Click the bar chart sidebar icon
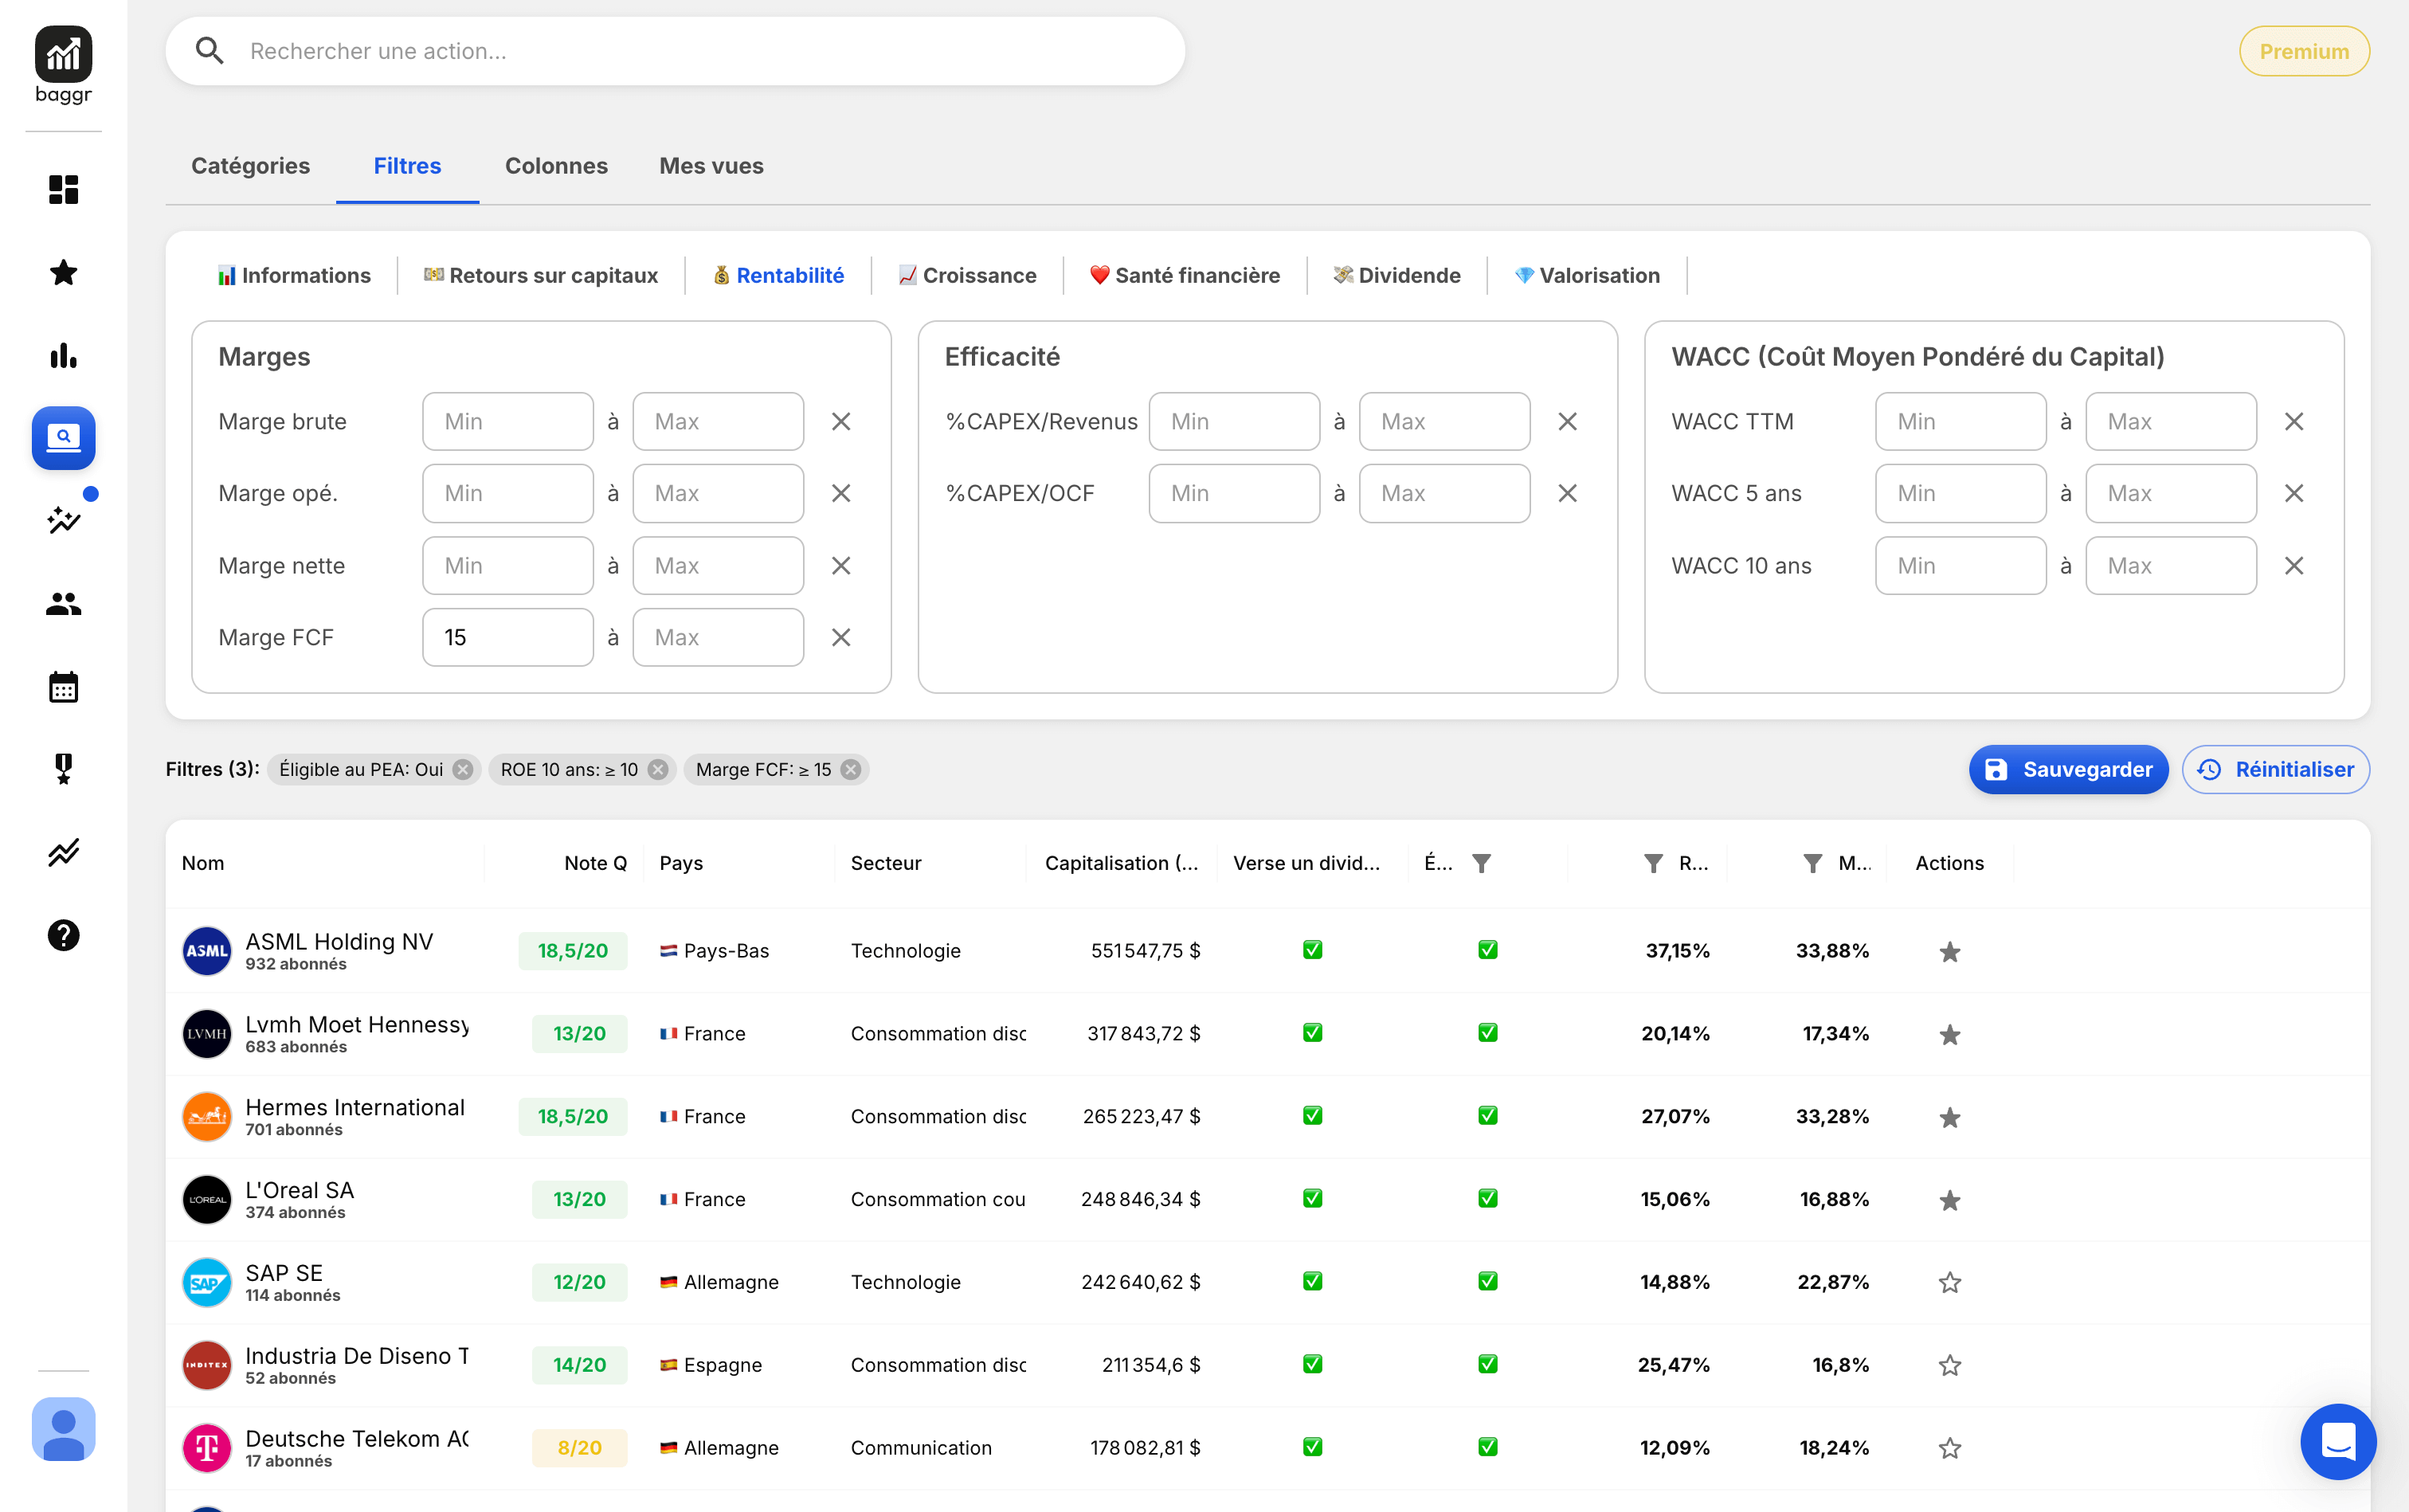The width and height of the screenshot is (2409, 1512). pos(63,355)
